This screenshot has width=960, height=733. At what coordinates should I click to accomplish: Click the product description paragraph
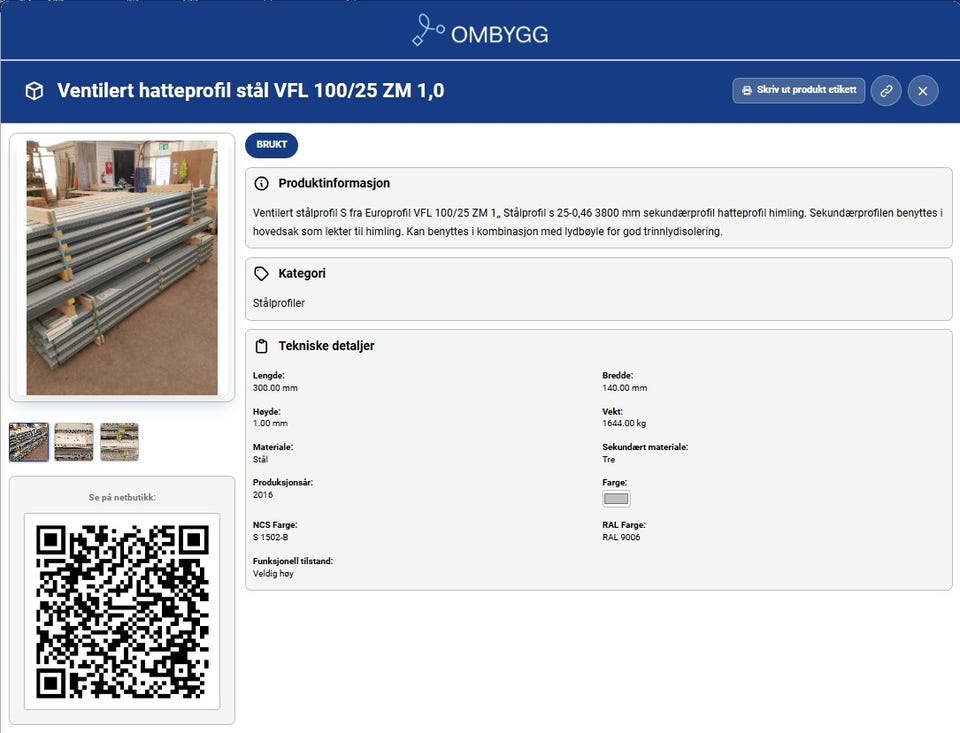click(x=598, y=222)
